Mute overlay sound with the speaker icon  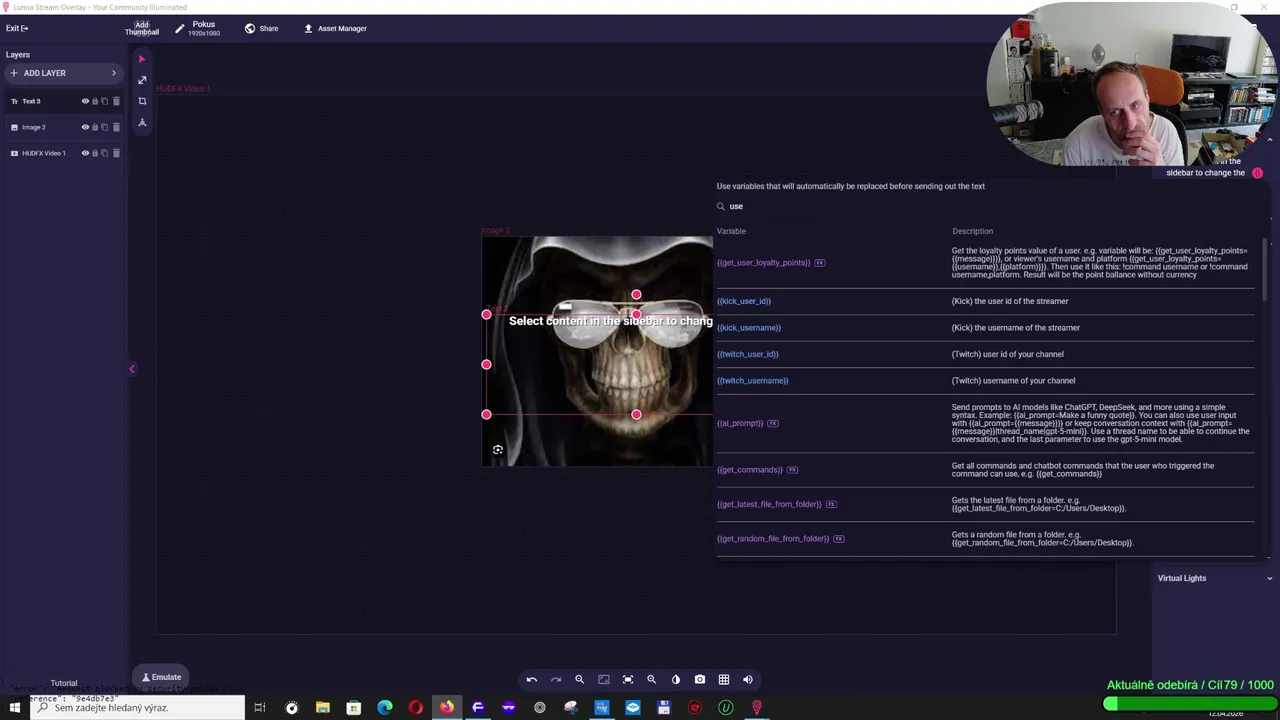pyautogui.click(x=748, y=680)
